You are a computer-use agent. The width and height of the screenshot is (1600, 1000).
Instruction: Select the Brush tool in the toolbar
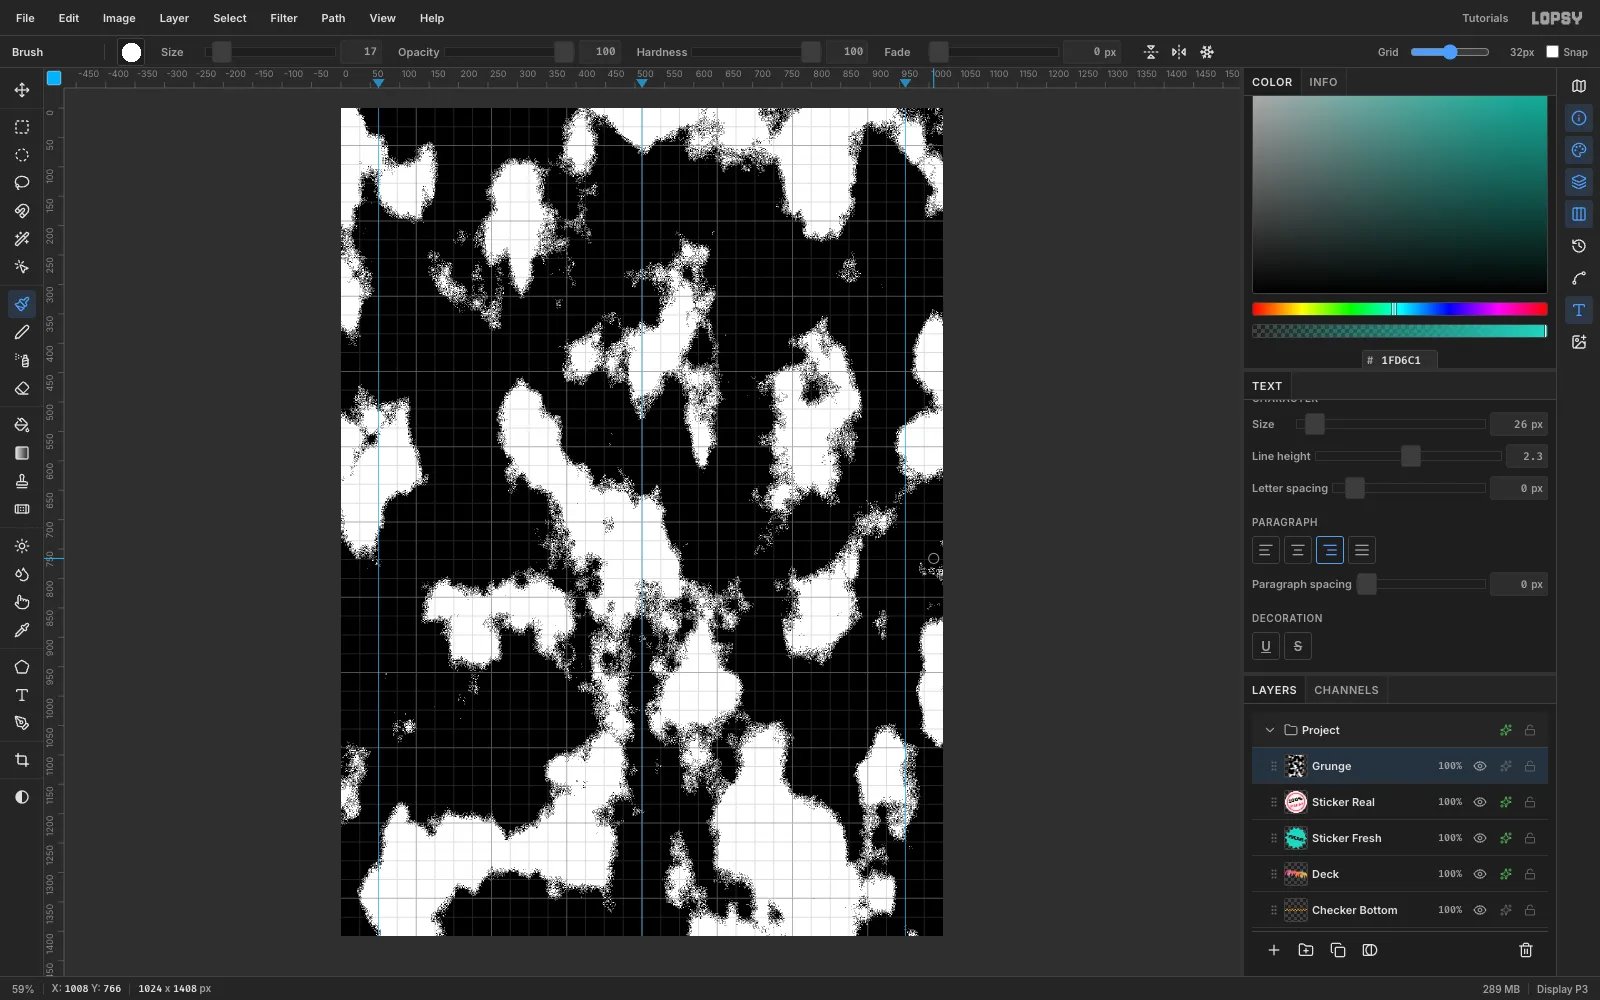pyautogui.click(x=22, y=304)
